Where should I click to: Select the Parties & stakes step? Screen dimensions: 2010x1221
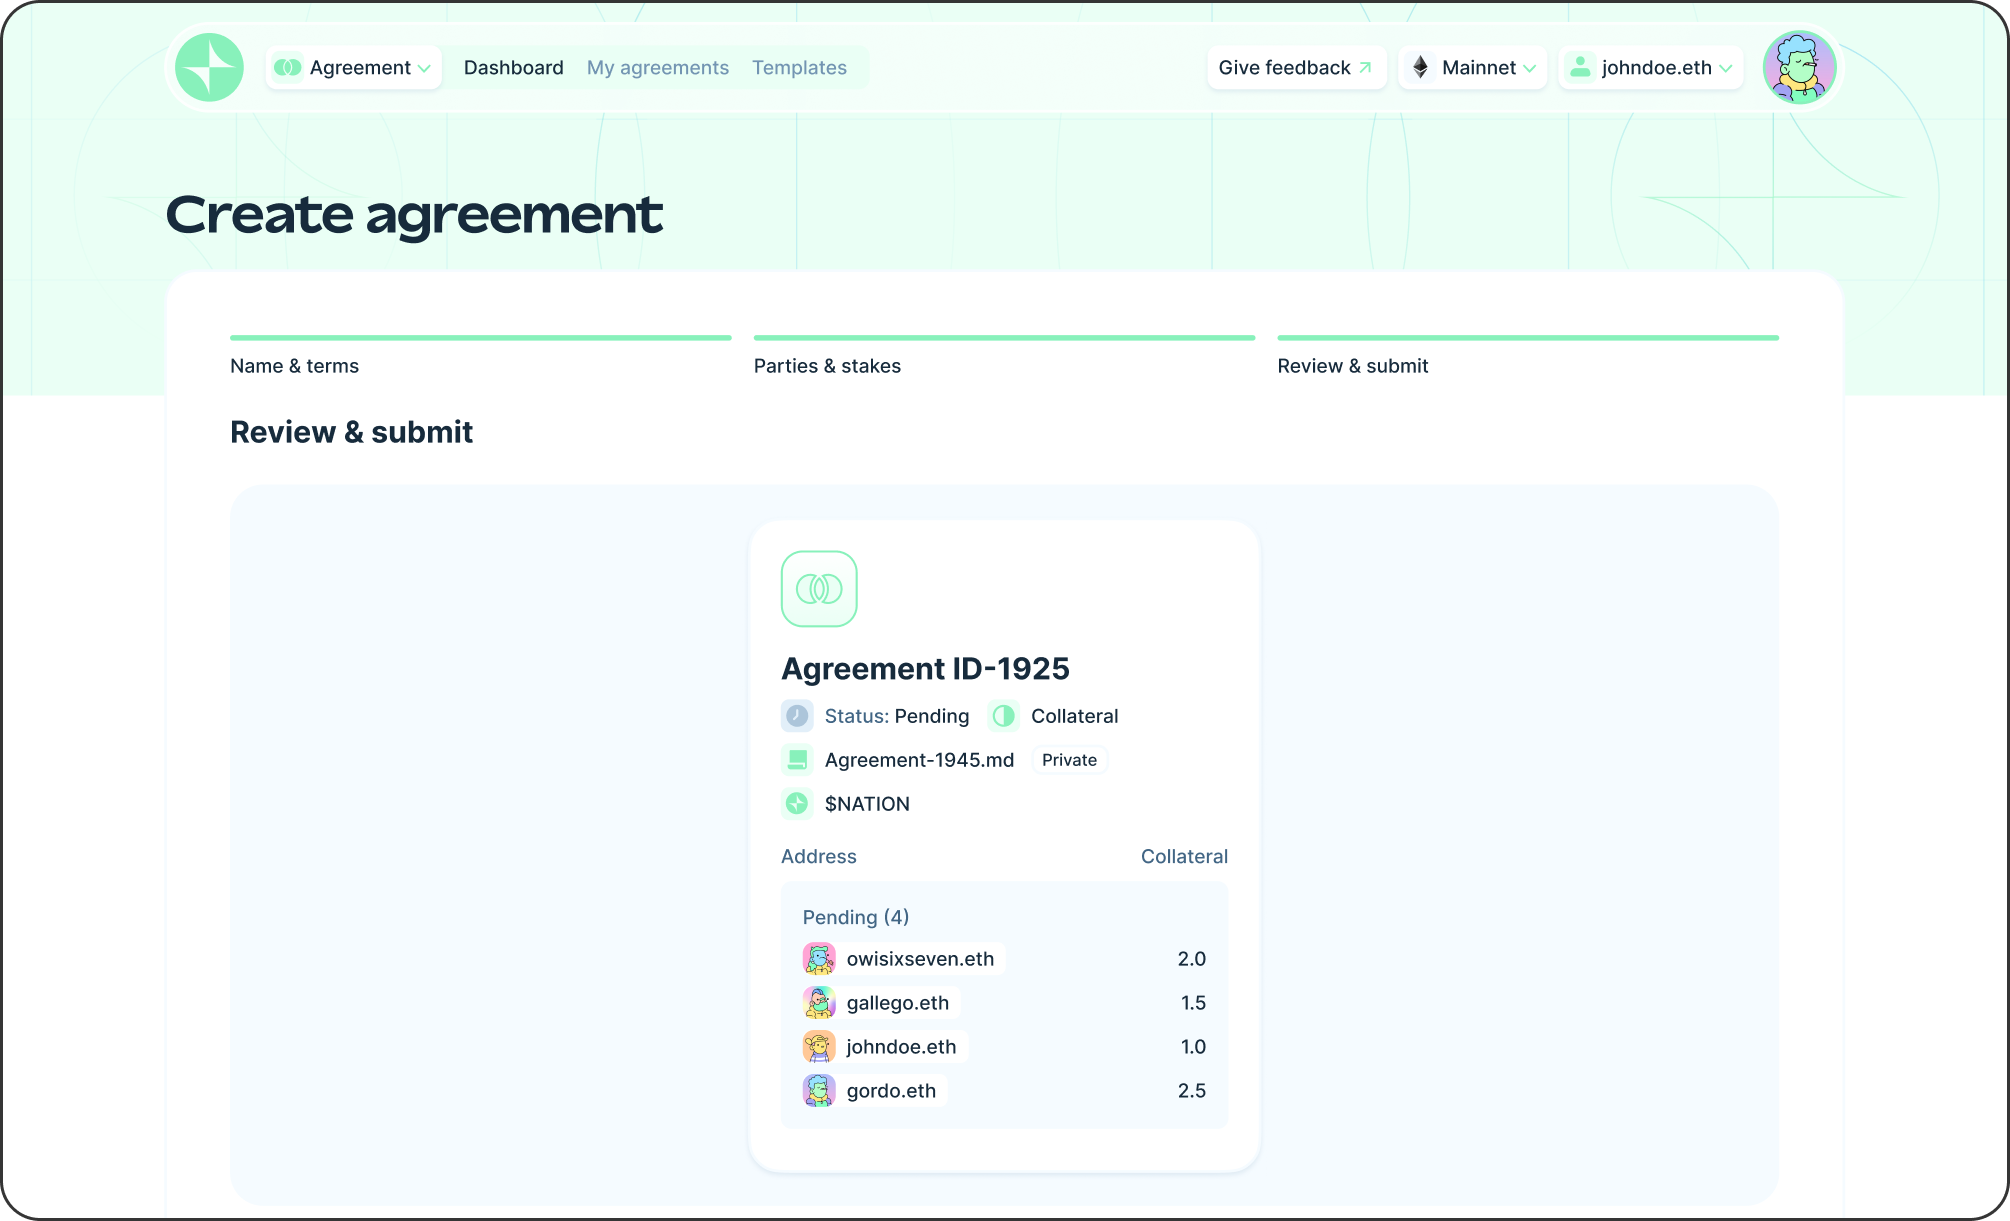coord(827,366)
